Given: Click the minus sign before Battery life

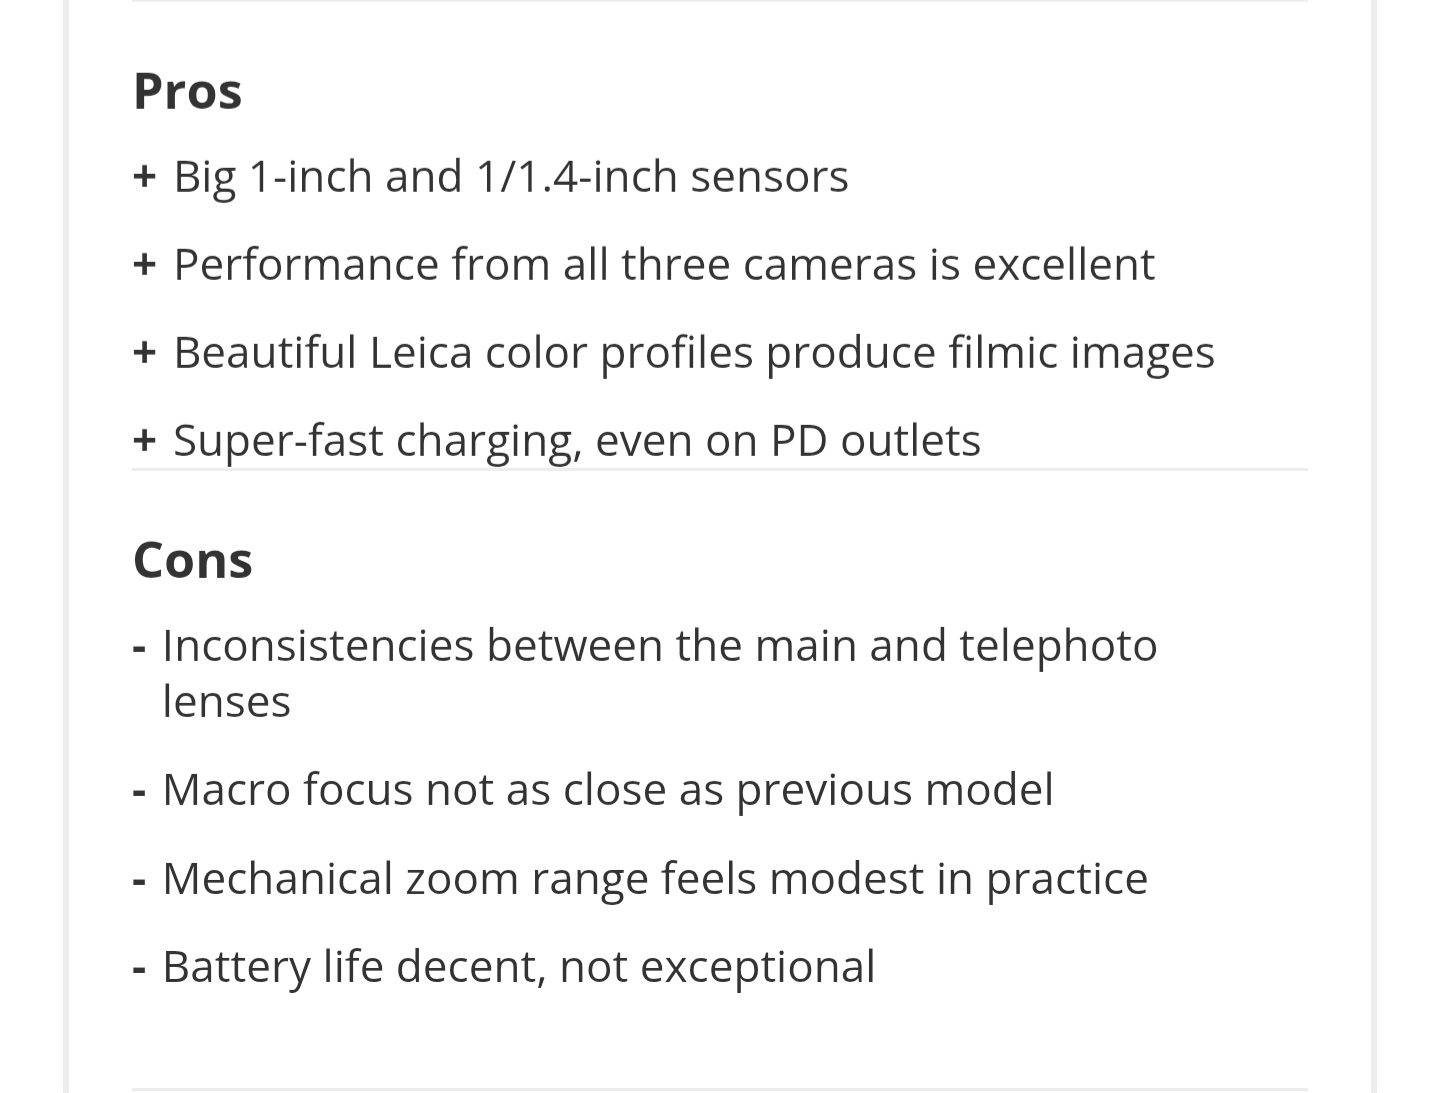Looking at the screenshot, I should click(x=140, y=969).
